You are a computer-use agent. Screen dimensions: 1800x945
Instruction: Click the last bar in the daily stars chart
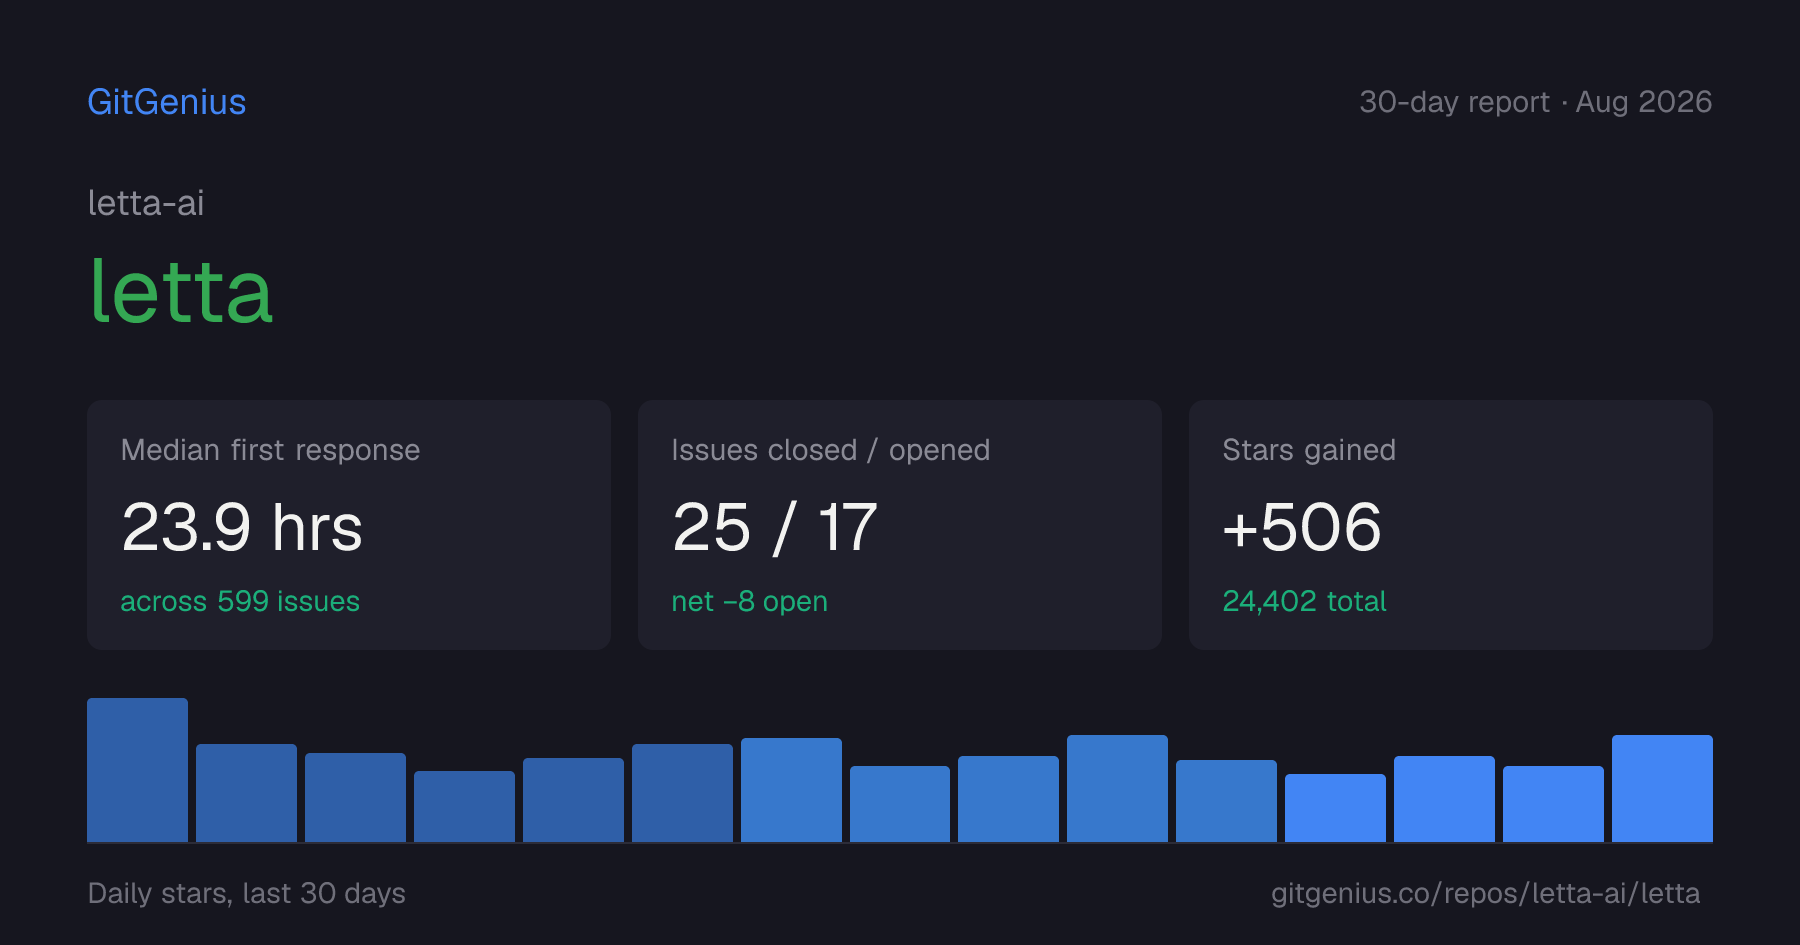1662,788
